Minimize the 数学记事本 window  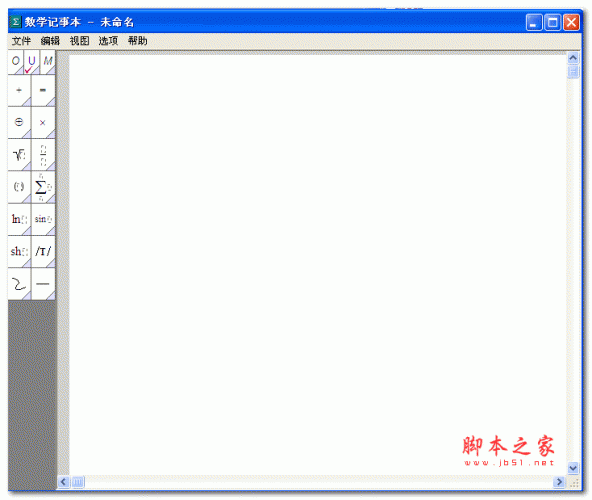tap(534, 23)
